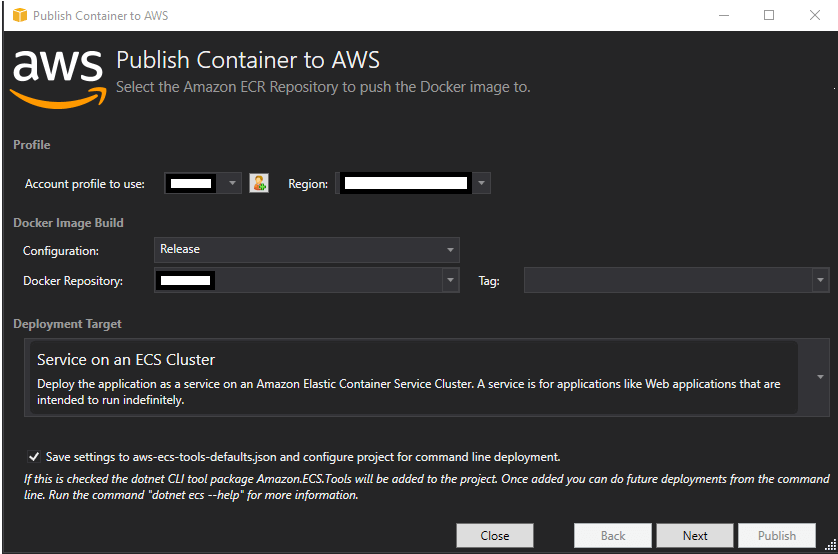838x554 pixels.
Task: Click the Back button
Action: coord(612,535)
